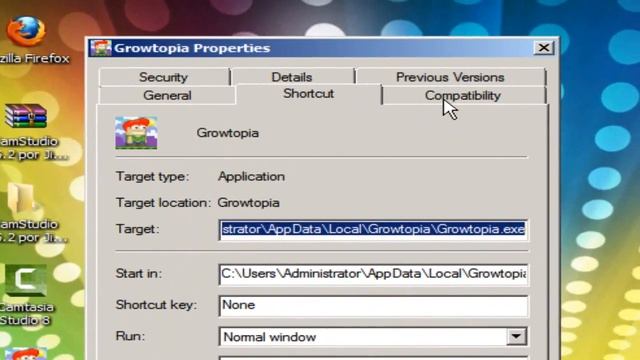
Task: Open the Security tab
Action: pos(164,77)
